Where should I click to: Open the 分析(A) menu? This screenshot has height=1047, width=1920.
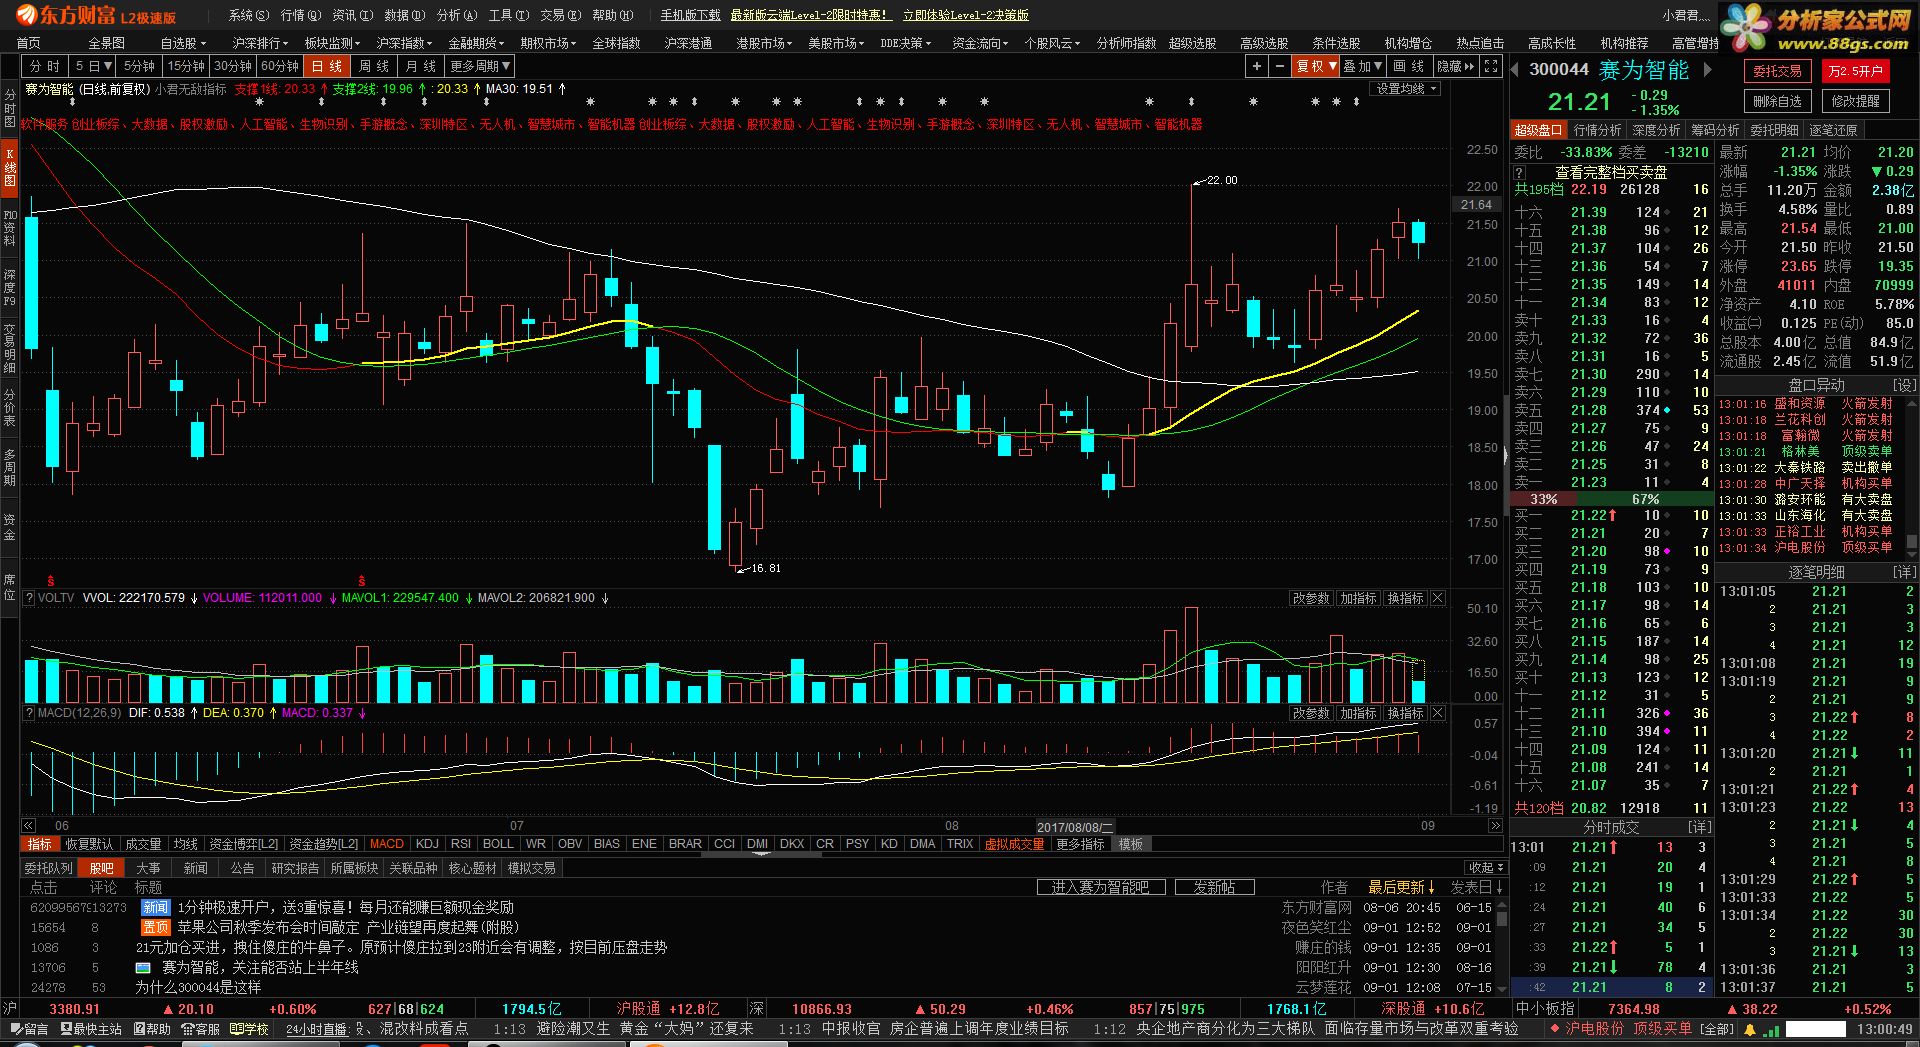click(457, 15)
